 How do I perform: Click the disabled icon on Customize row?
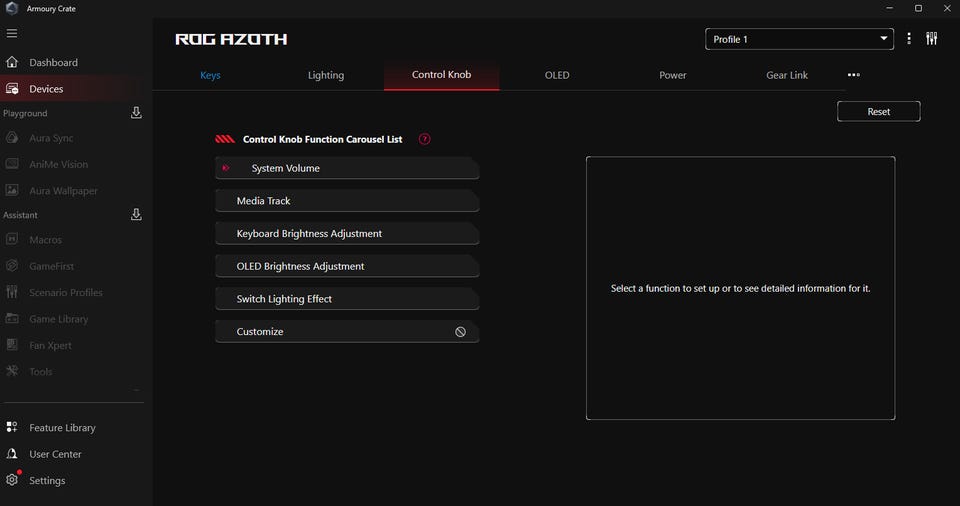click(460, 331)
